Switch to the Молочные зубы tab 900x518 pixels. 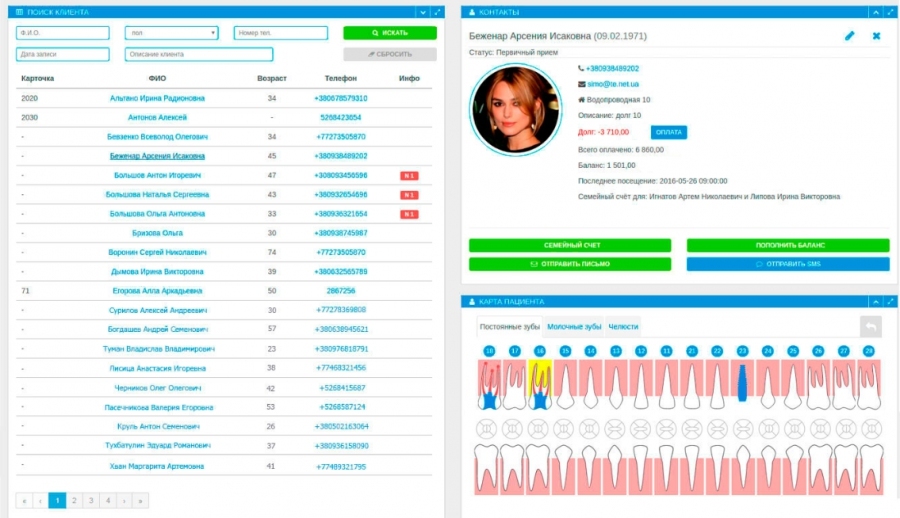574,326
